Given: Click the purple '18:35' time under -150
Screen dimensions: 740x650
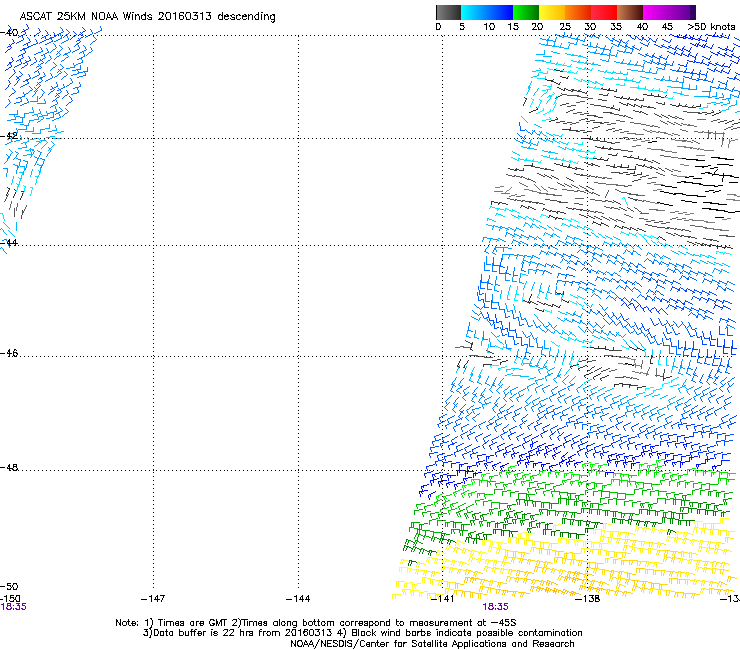Looking at the screenshot, I should 13,607.
